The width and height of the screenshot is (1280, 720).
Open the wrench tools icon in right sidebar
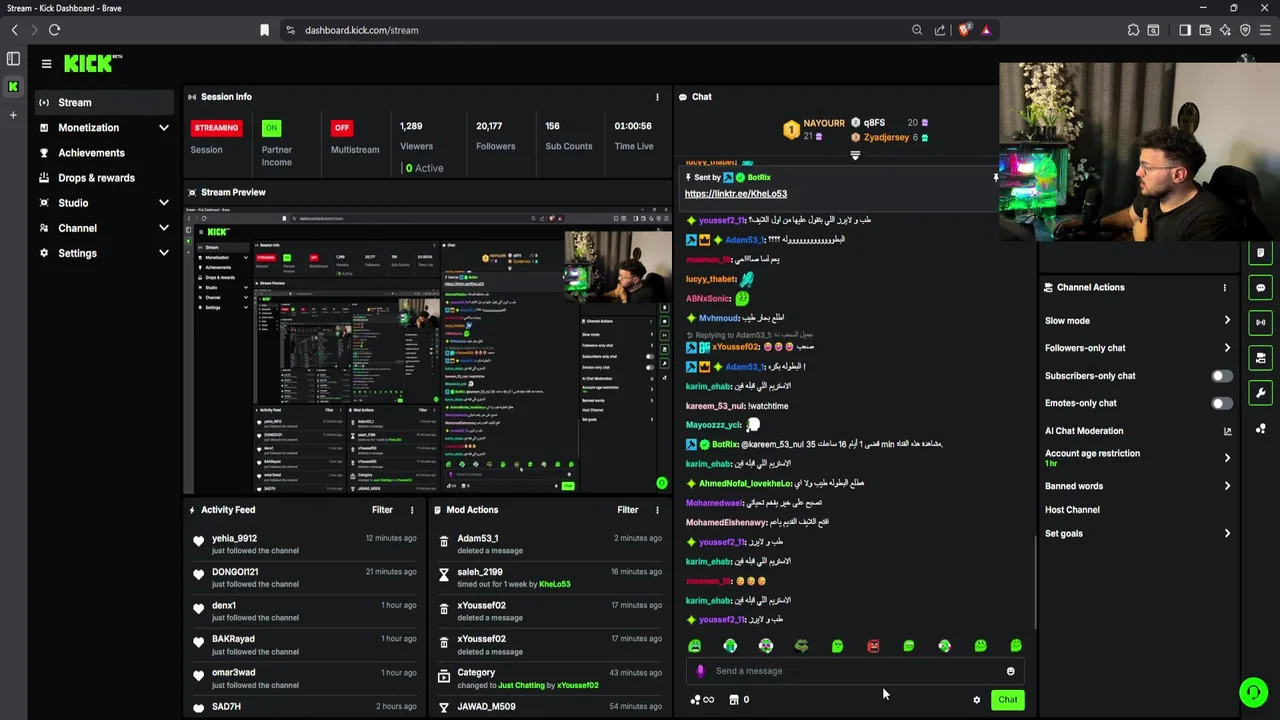click(1260, 393)
